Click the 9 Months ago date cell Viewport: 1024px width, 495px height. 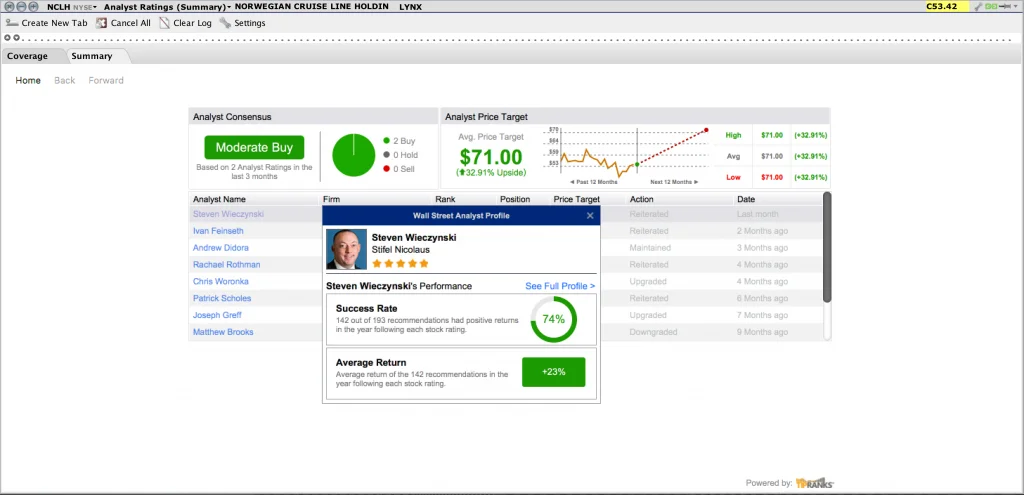tap(762, 332)
